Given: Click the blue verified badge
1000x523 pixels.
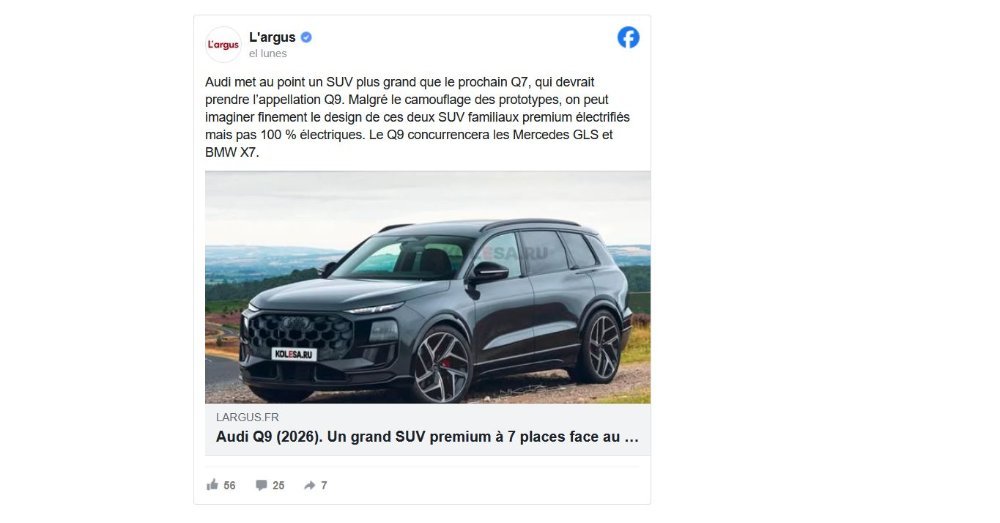Looking at the screenshot, I should pyautogui.click(x=306, y=38).
